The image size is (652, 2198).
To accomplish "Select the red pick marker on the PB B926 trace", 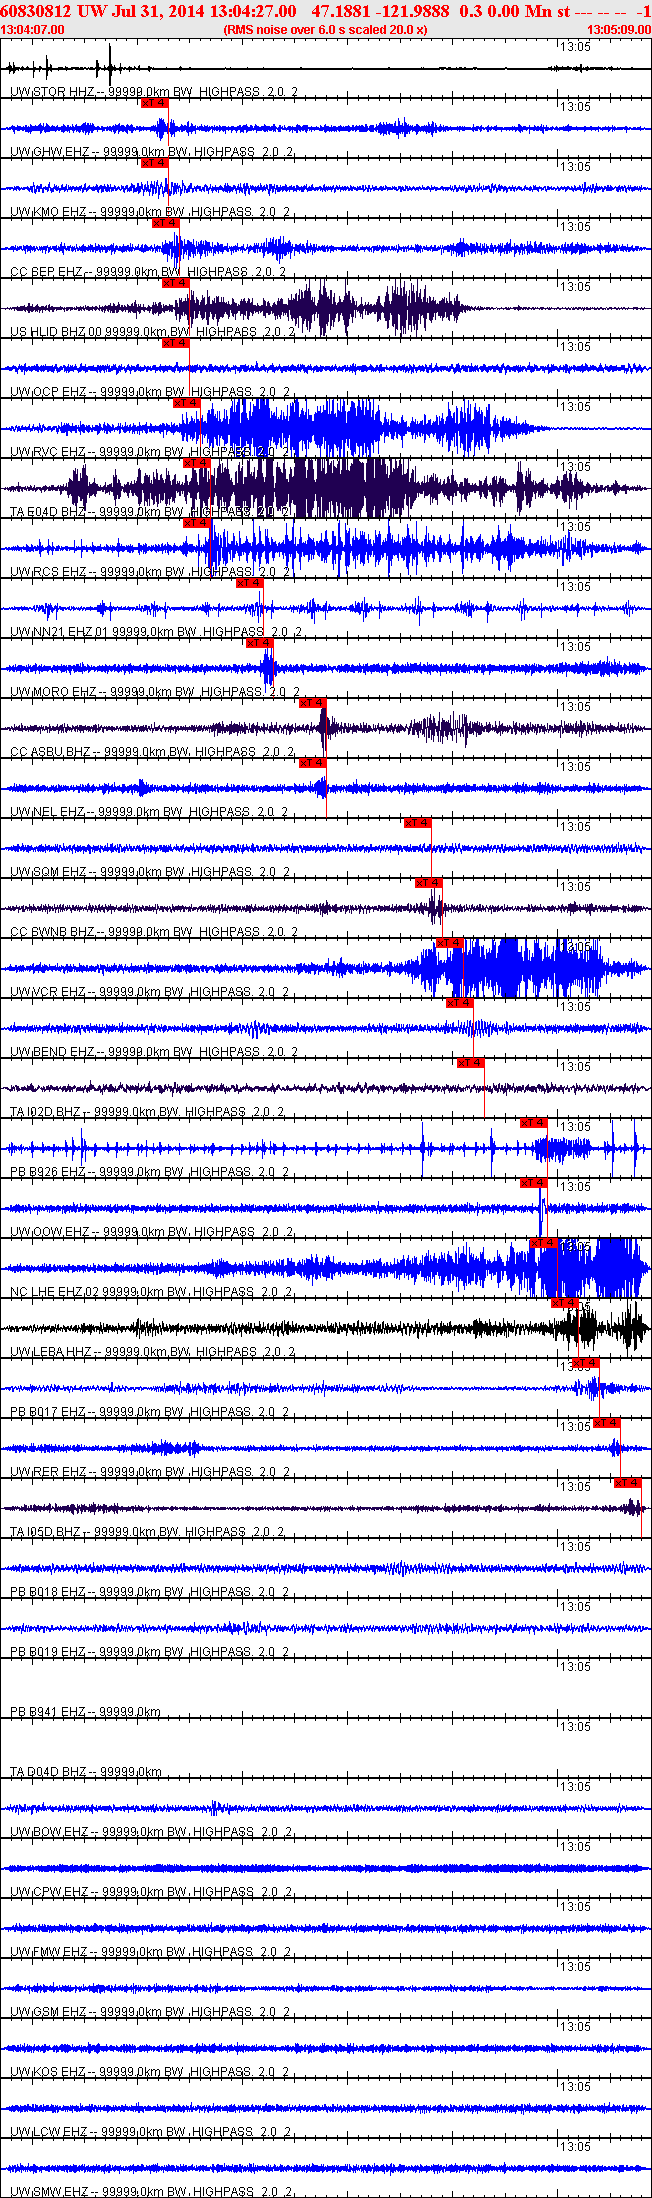I will pos(533,1123).
